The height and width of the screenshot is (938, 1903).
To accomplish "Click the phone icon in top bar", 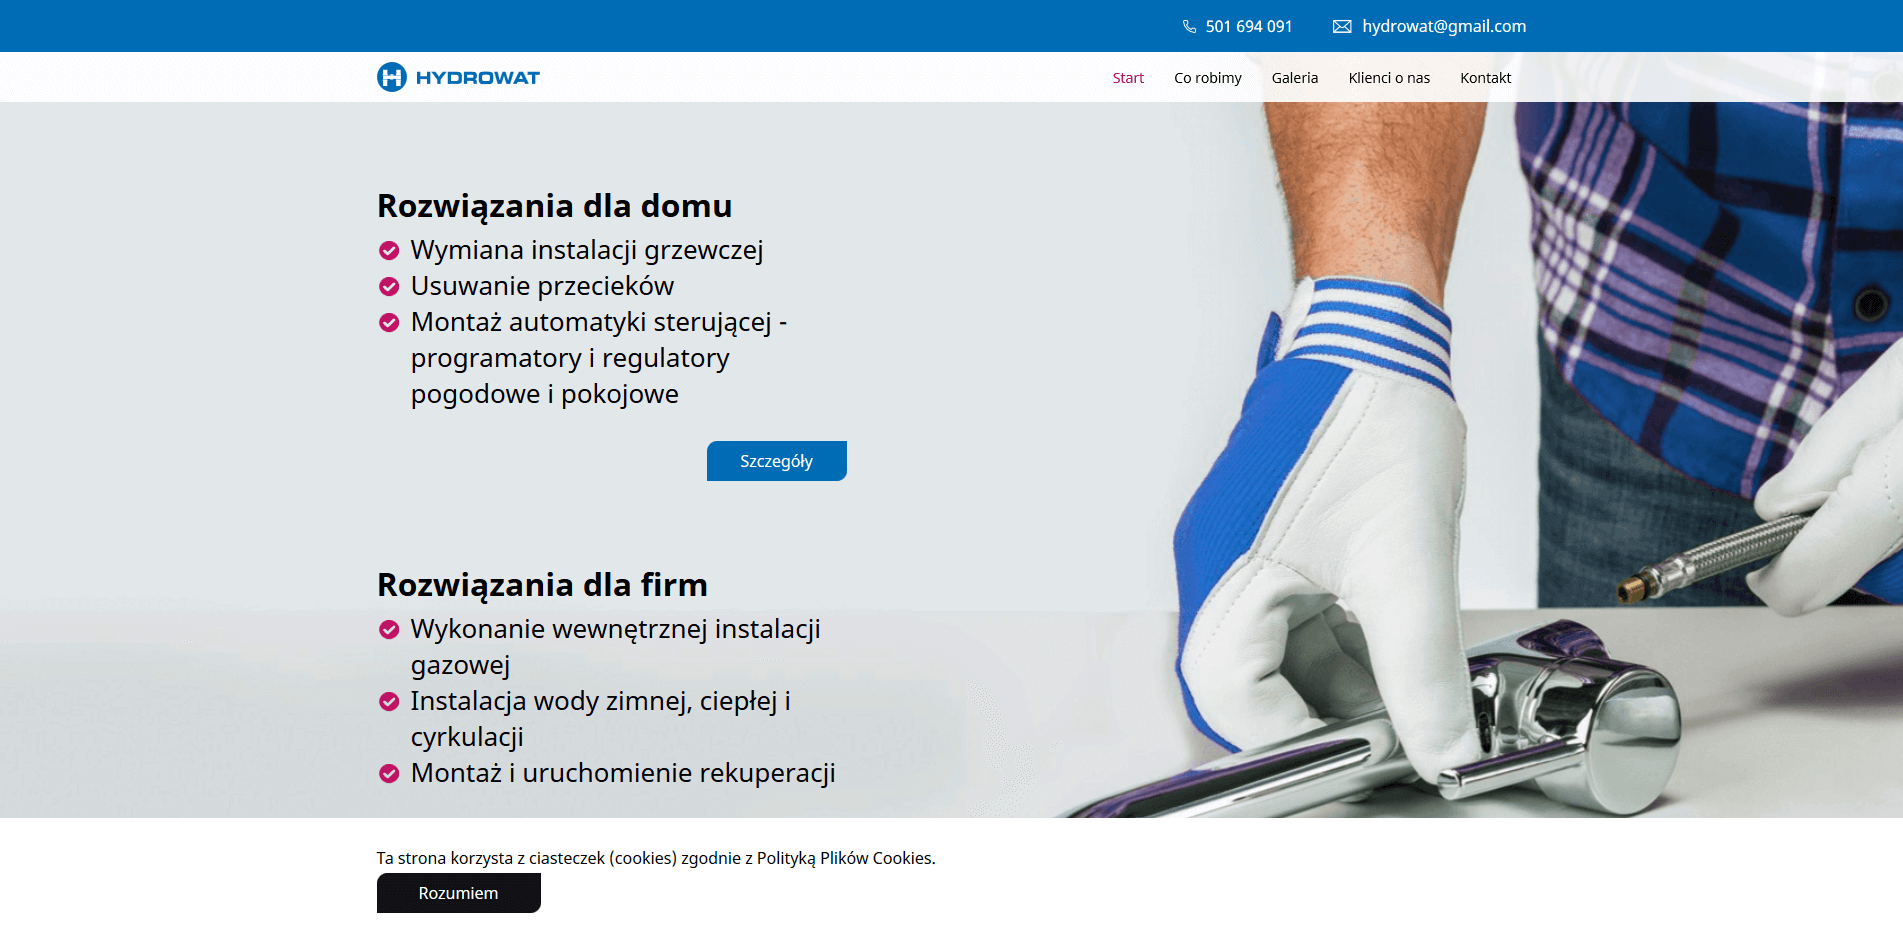I will click(x=1189, y=27).
